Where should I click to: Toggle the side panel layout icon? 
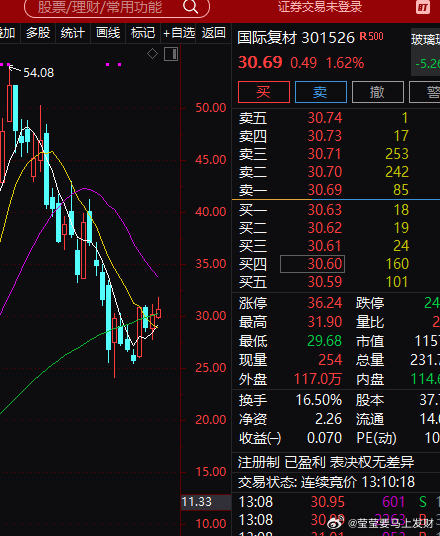(171, 54)
